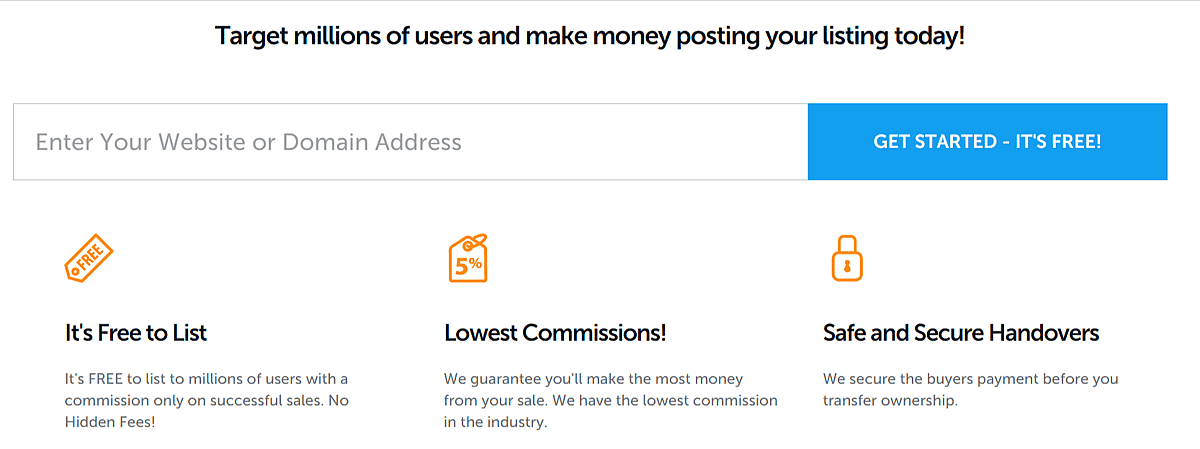Click the "Hidden Fees!" text

point(110,422)
